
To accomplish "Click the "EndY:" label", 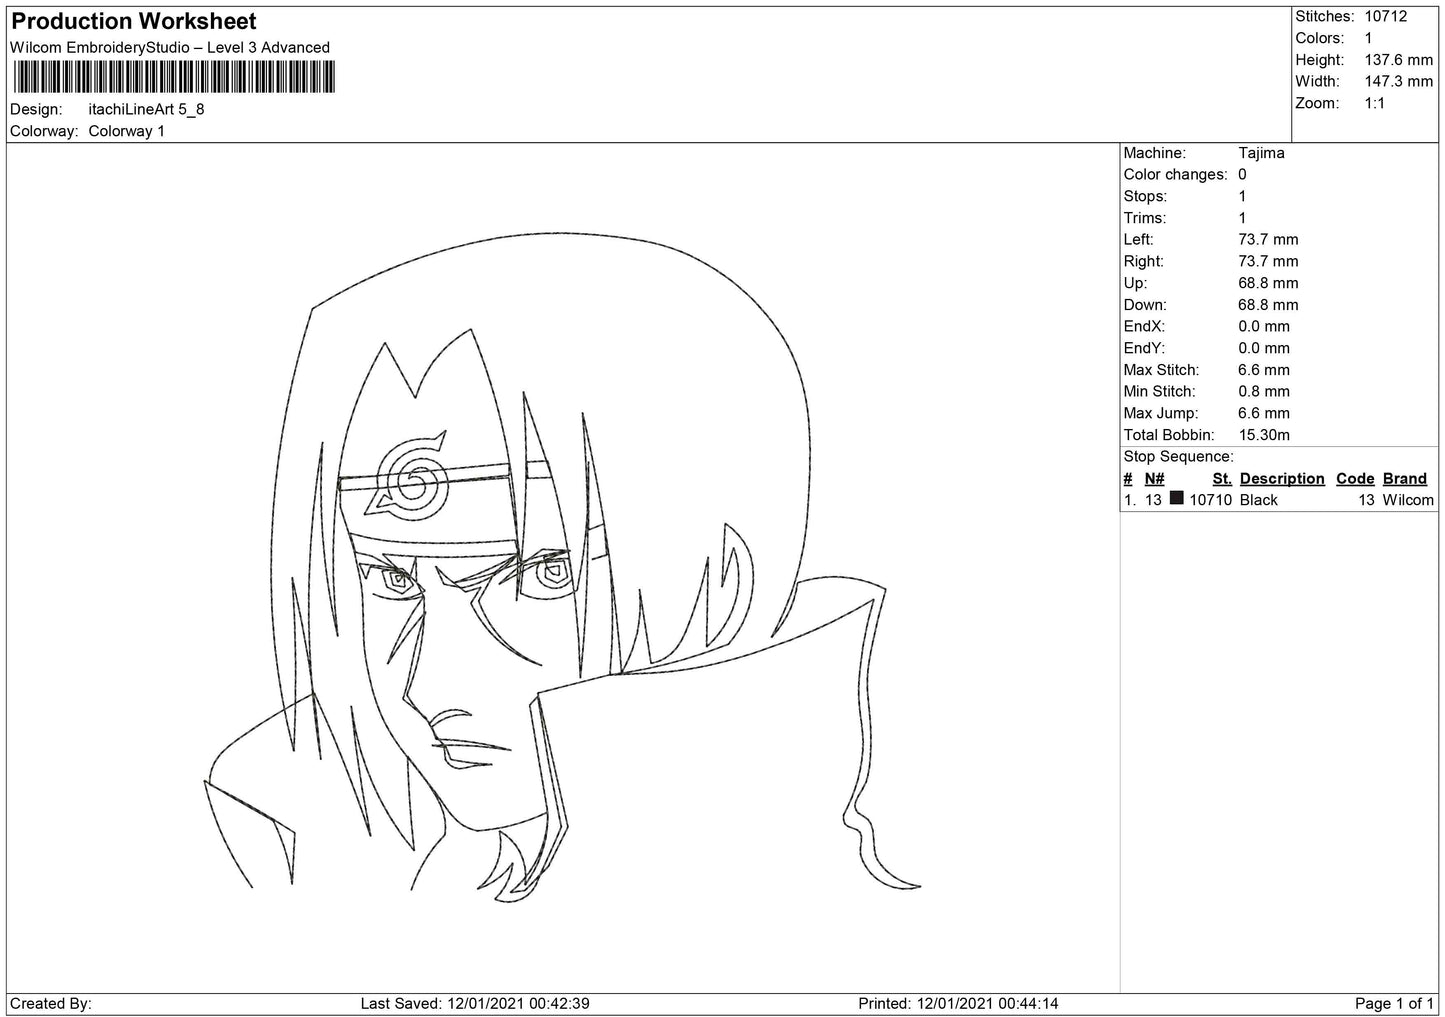I will point(1145,349).
